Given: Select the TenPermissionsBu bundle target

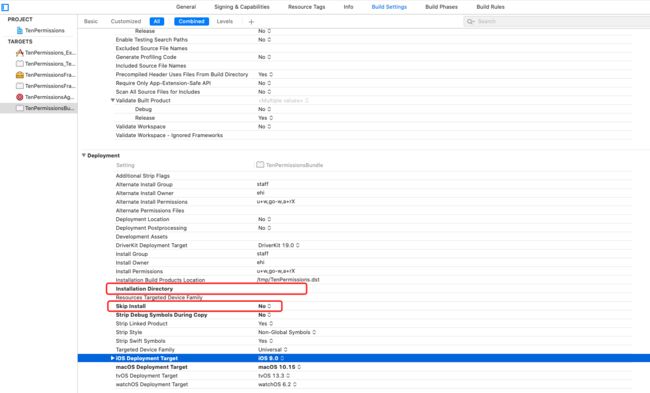Looking at the screenshot, I should tap(39, 108).
